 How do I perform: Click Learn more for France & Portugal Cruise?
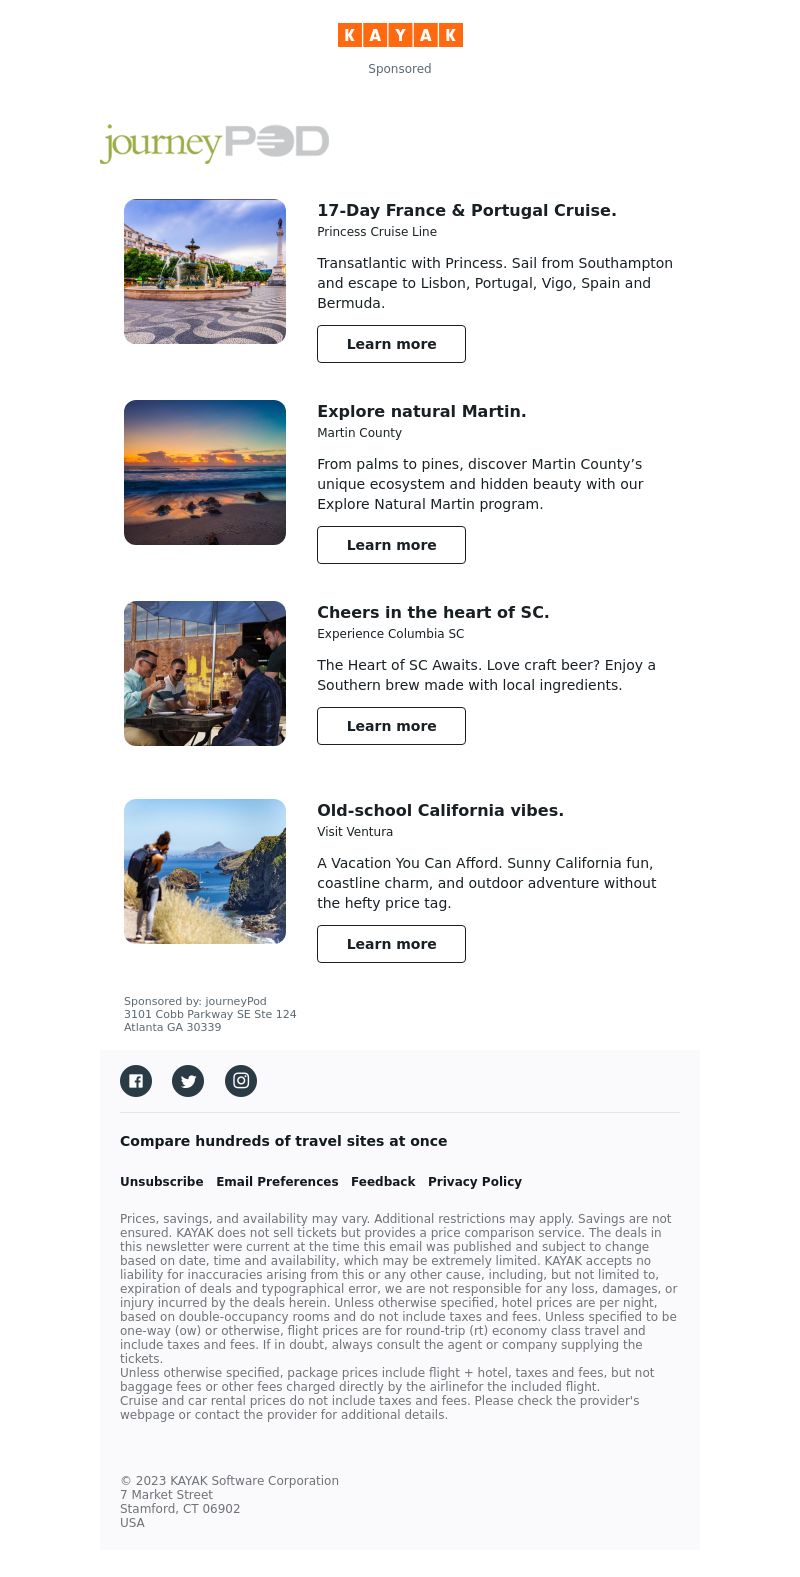point(391,344)
